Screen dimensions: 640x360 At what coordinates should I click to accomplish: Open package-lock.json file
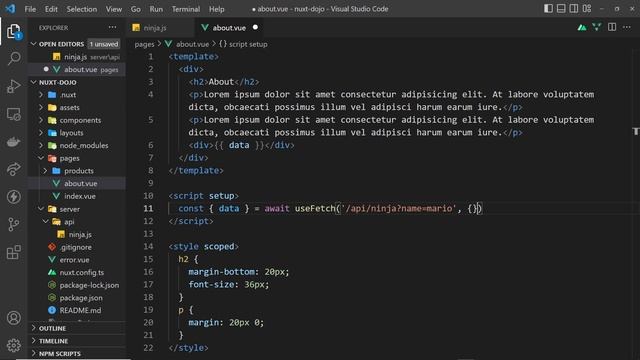[x=89, y=285]
